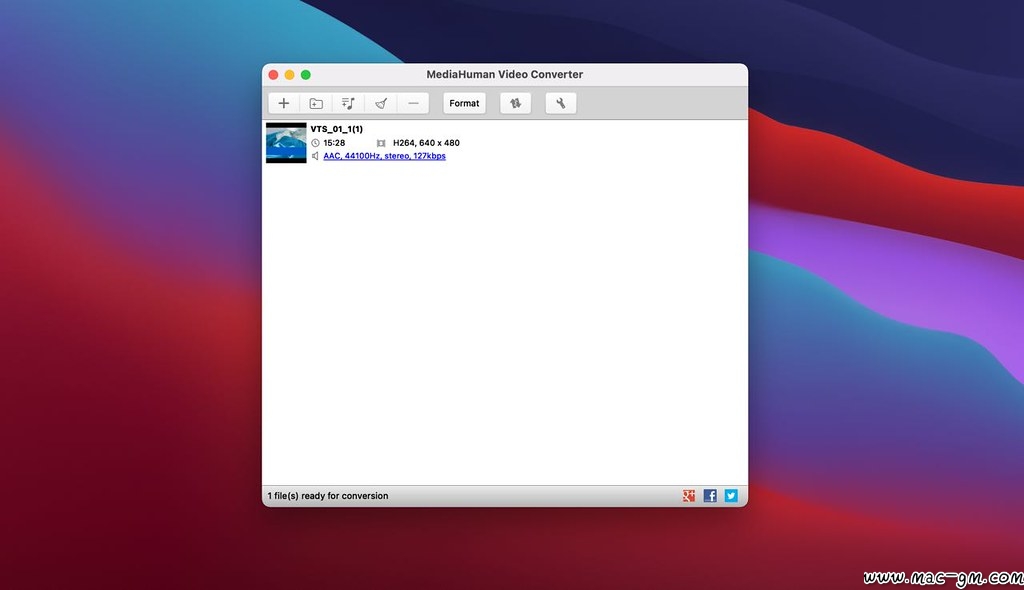The width and height of the screenshot is (1024, 590).
Task: Click the 15:28 duration value
Action: click(334, 142)
